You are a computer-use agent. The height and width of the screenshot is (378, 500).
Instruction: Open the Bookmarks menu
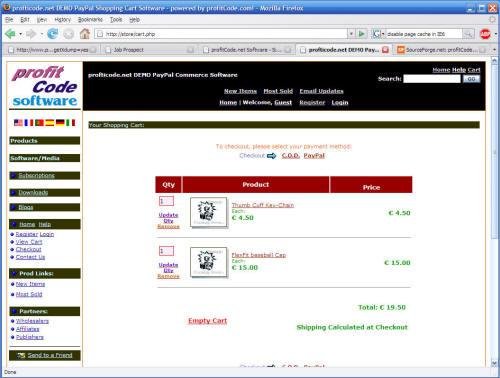click(90, 20)
